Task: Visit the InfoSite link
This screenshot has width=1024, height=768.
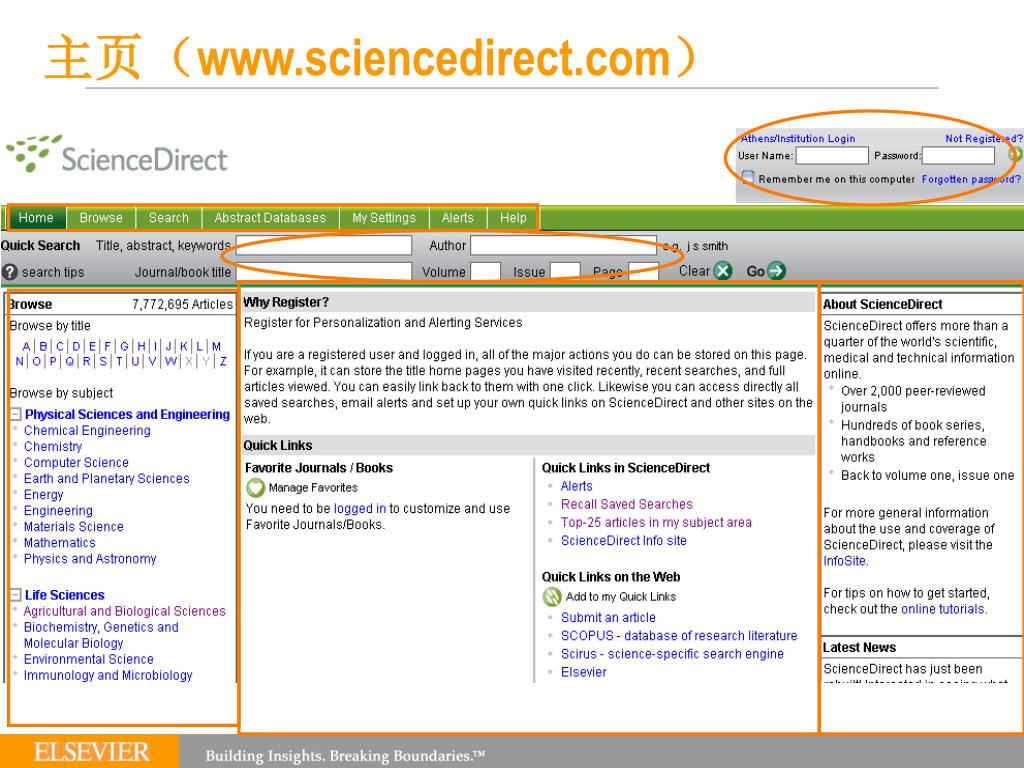Action: (x=844, y=561)
